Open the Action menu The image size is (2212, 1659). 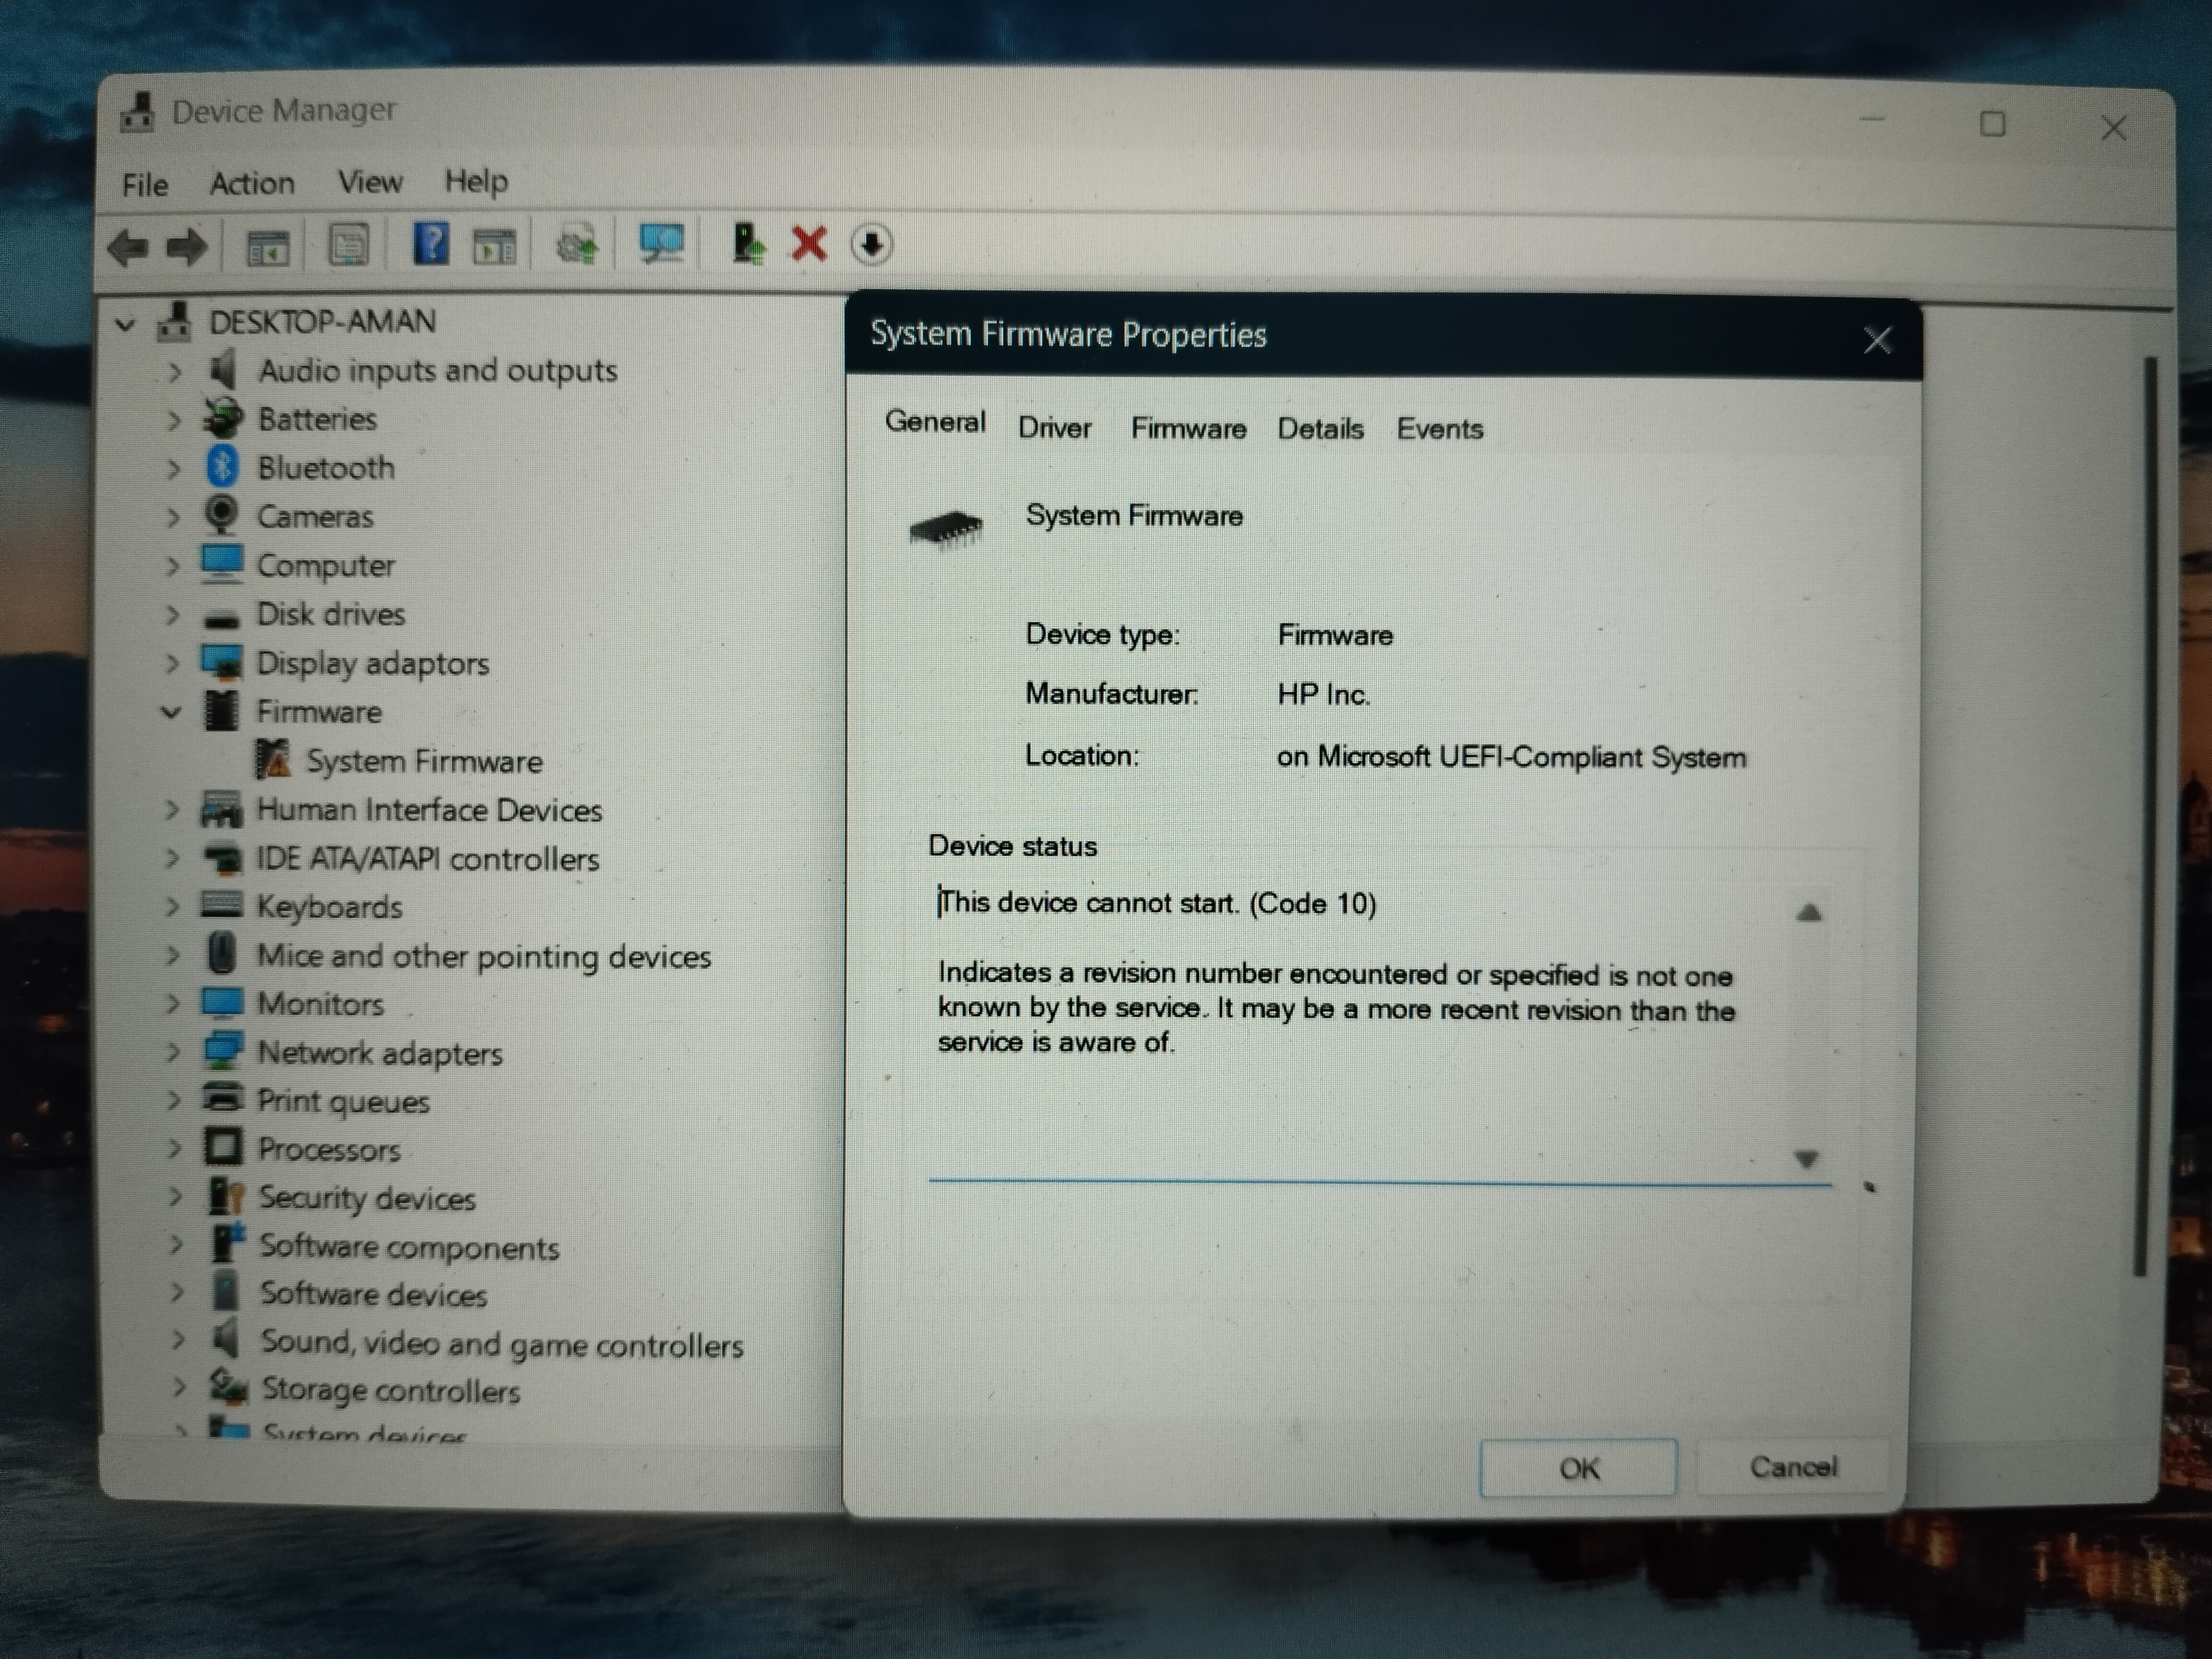252,184
